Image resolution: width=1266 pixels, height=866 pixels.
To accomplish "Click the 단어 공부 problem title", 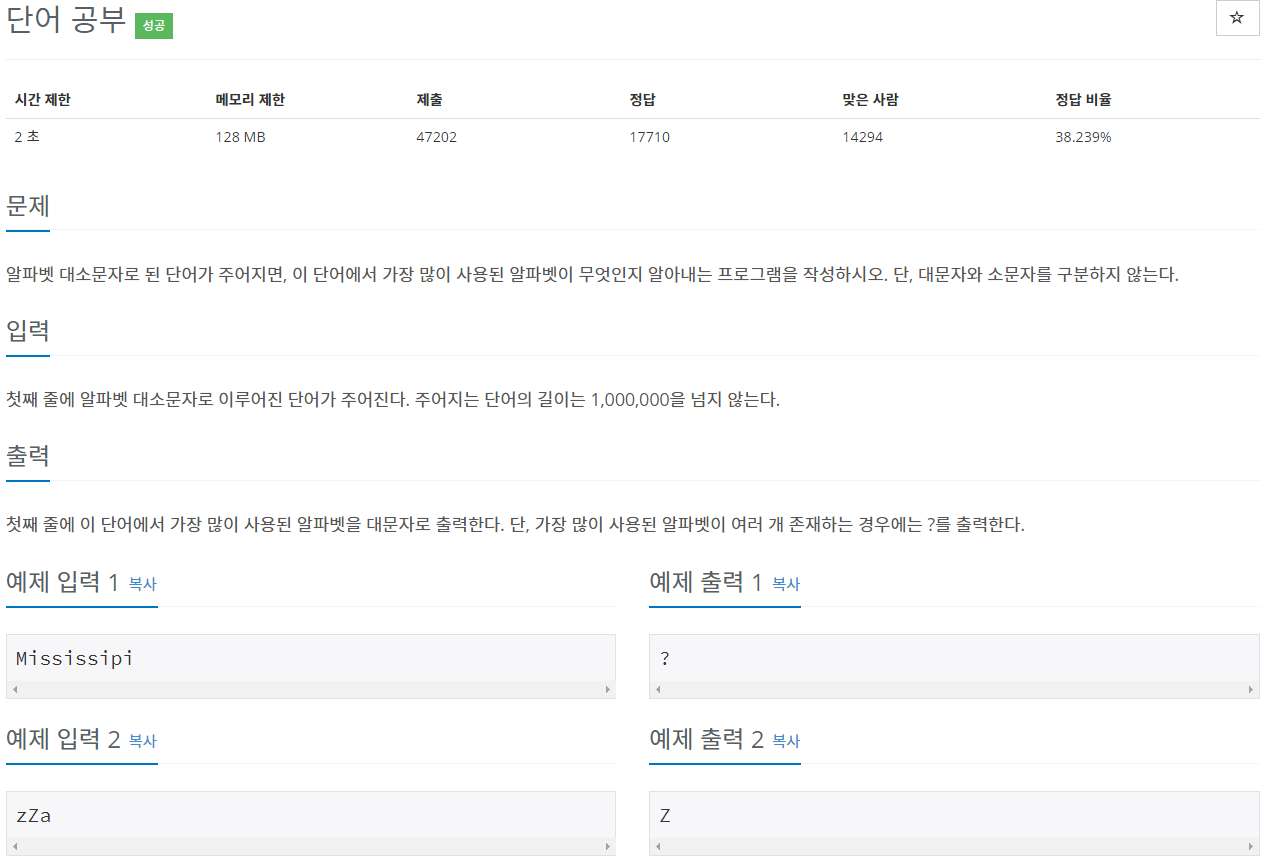I will [x=66, y=22].
